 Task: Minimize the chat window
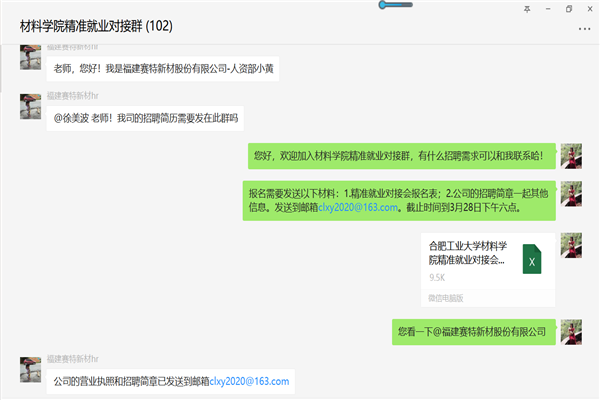(x=548, y=8)
